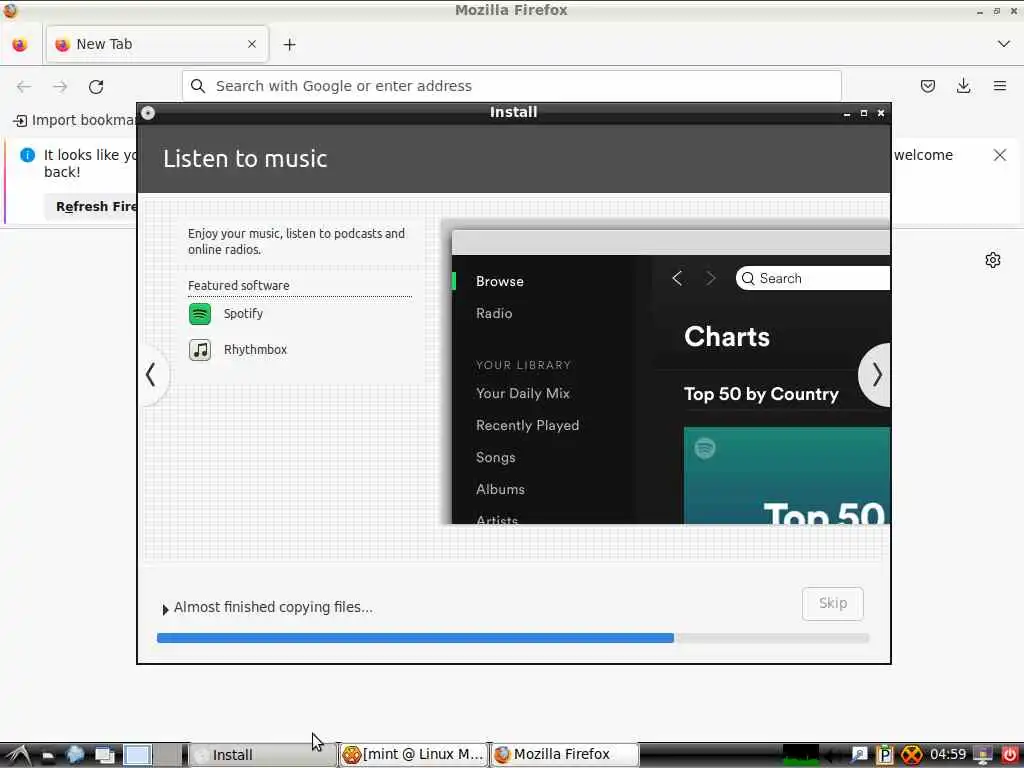
Task: Open the Firefox Pocket save icon
Action: [x=927, y=86]
